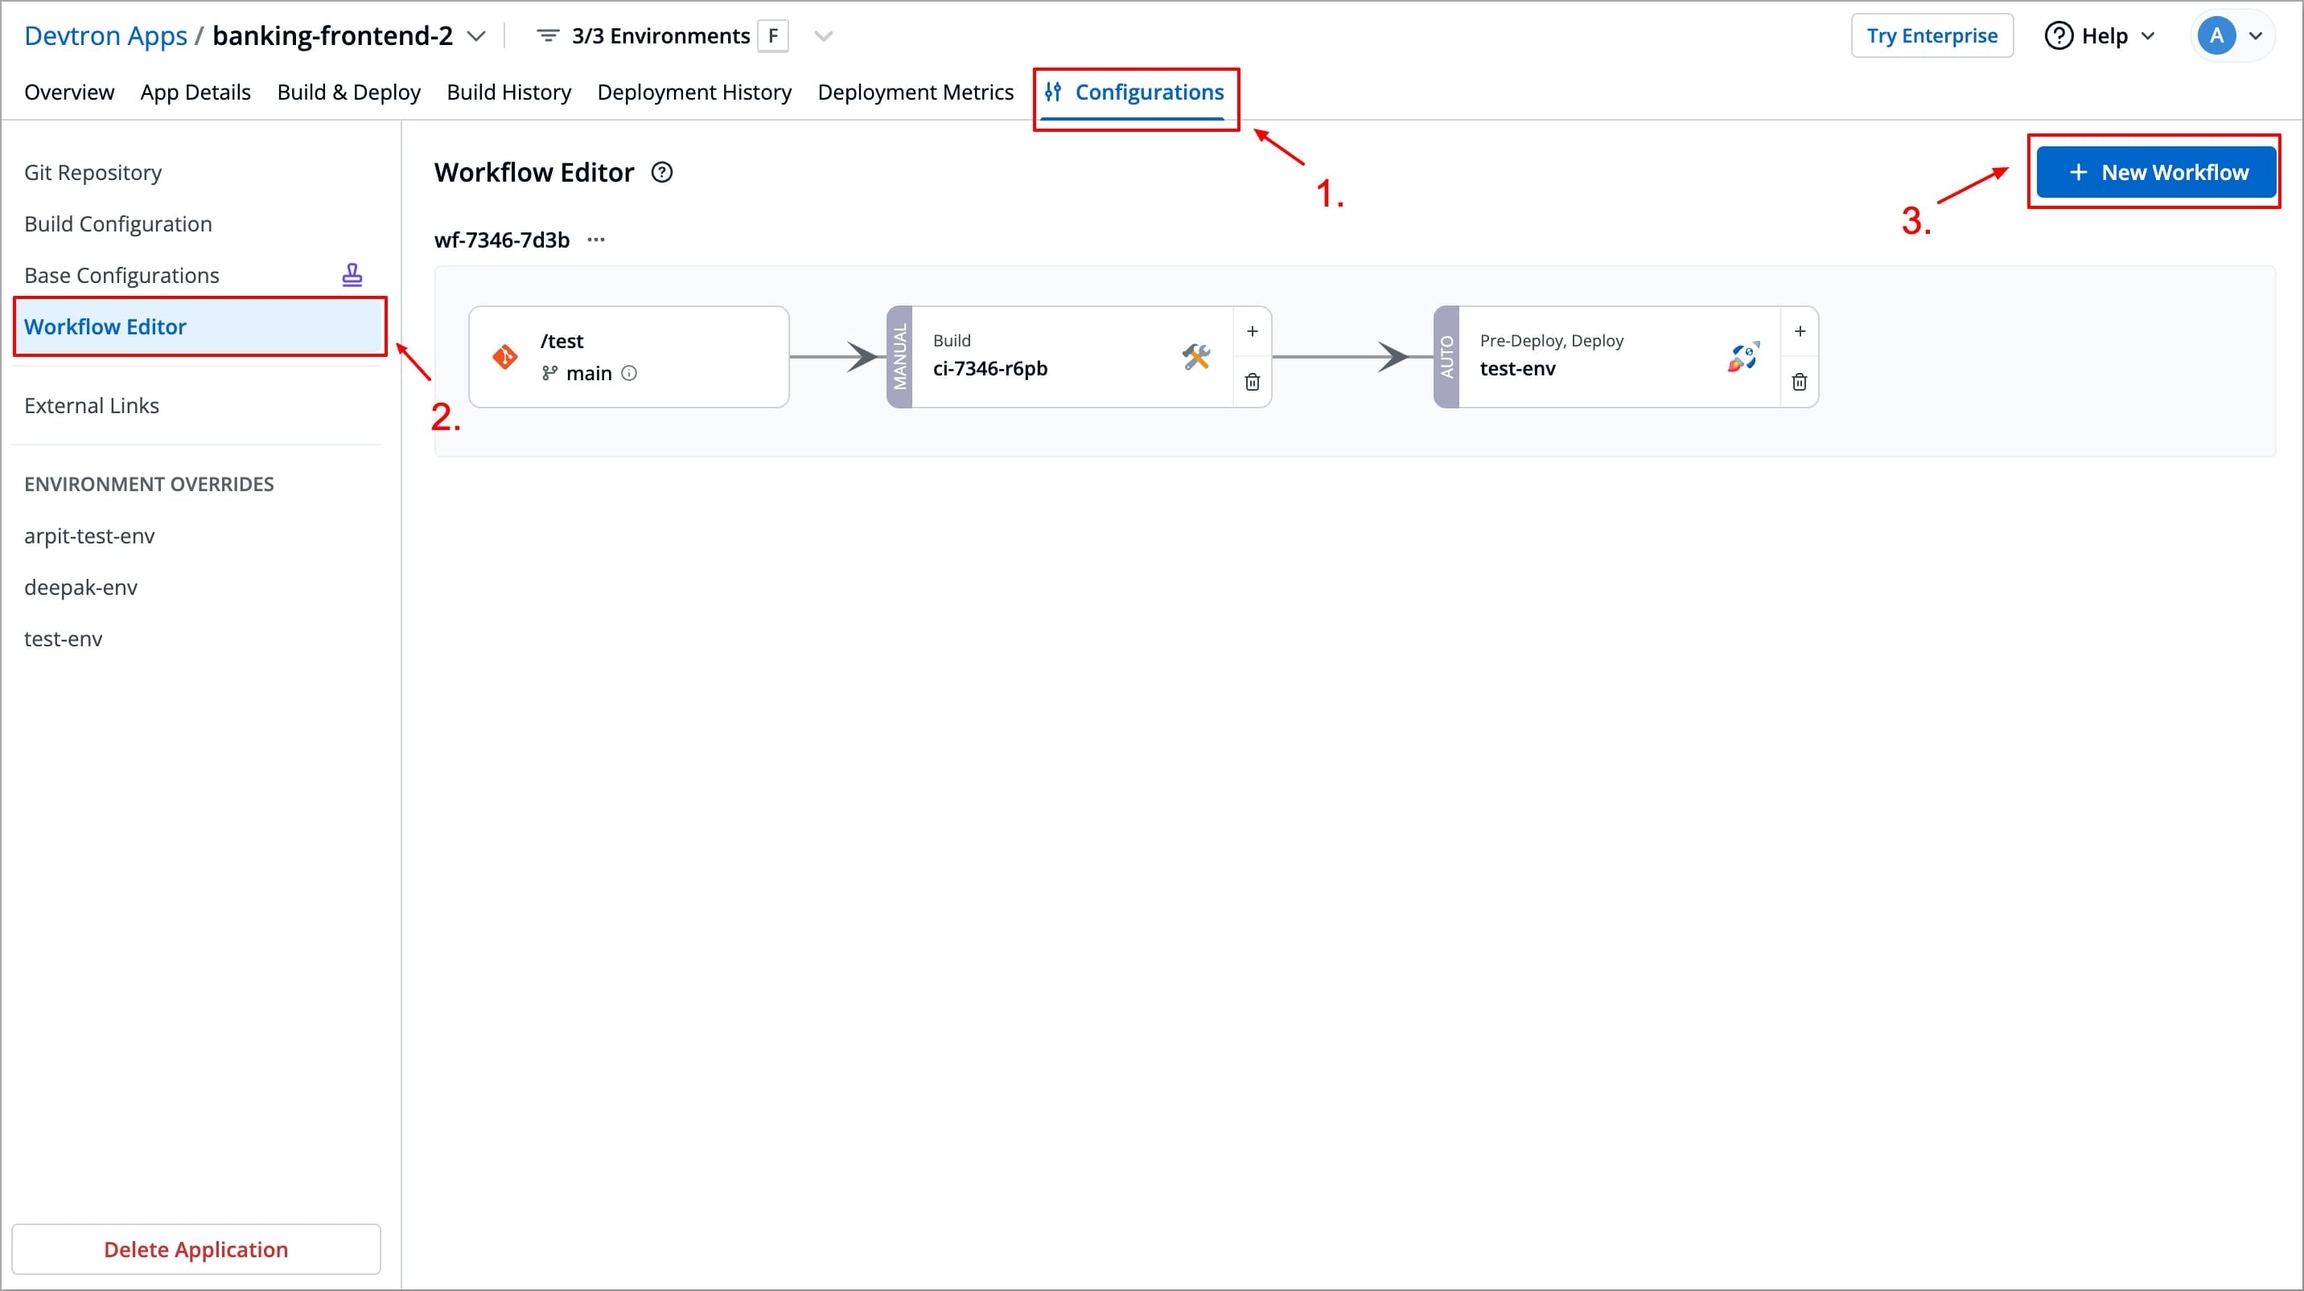
Task: Open the wf-7346-7d3b three-dots menu
Action: 596,240
